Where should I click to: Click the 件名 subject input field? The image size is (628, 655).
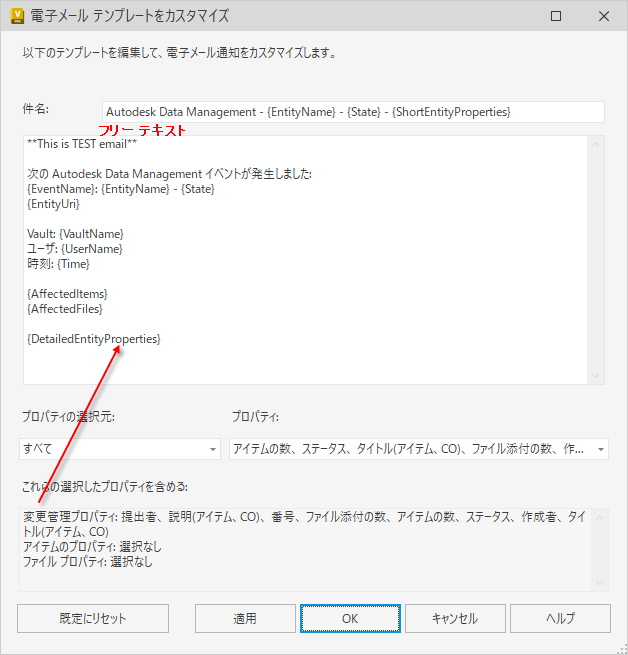353,112
